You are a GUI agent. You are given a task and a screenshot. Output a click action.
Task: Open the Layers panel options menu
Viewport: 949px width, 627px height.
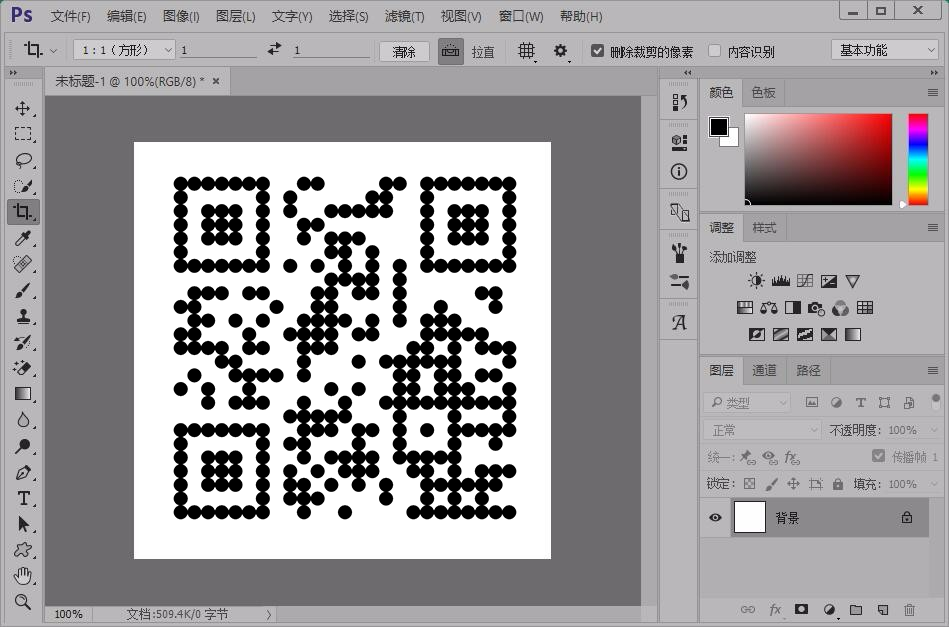933,370
